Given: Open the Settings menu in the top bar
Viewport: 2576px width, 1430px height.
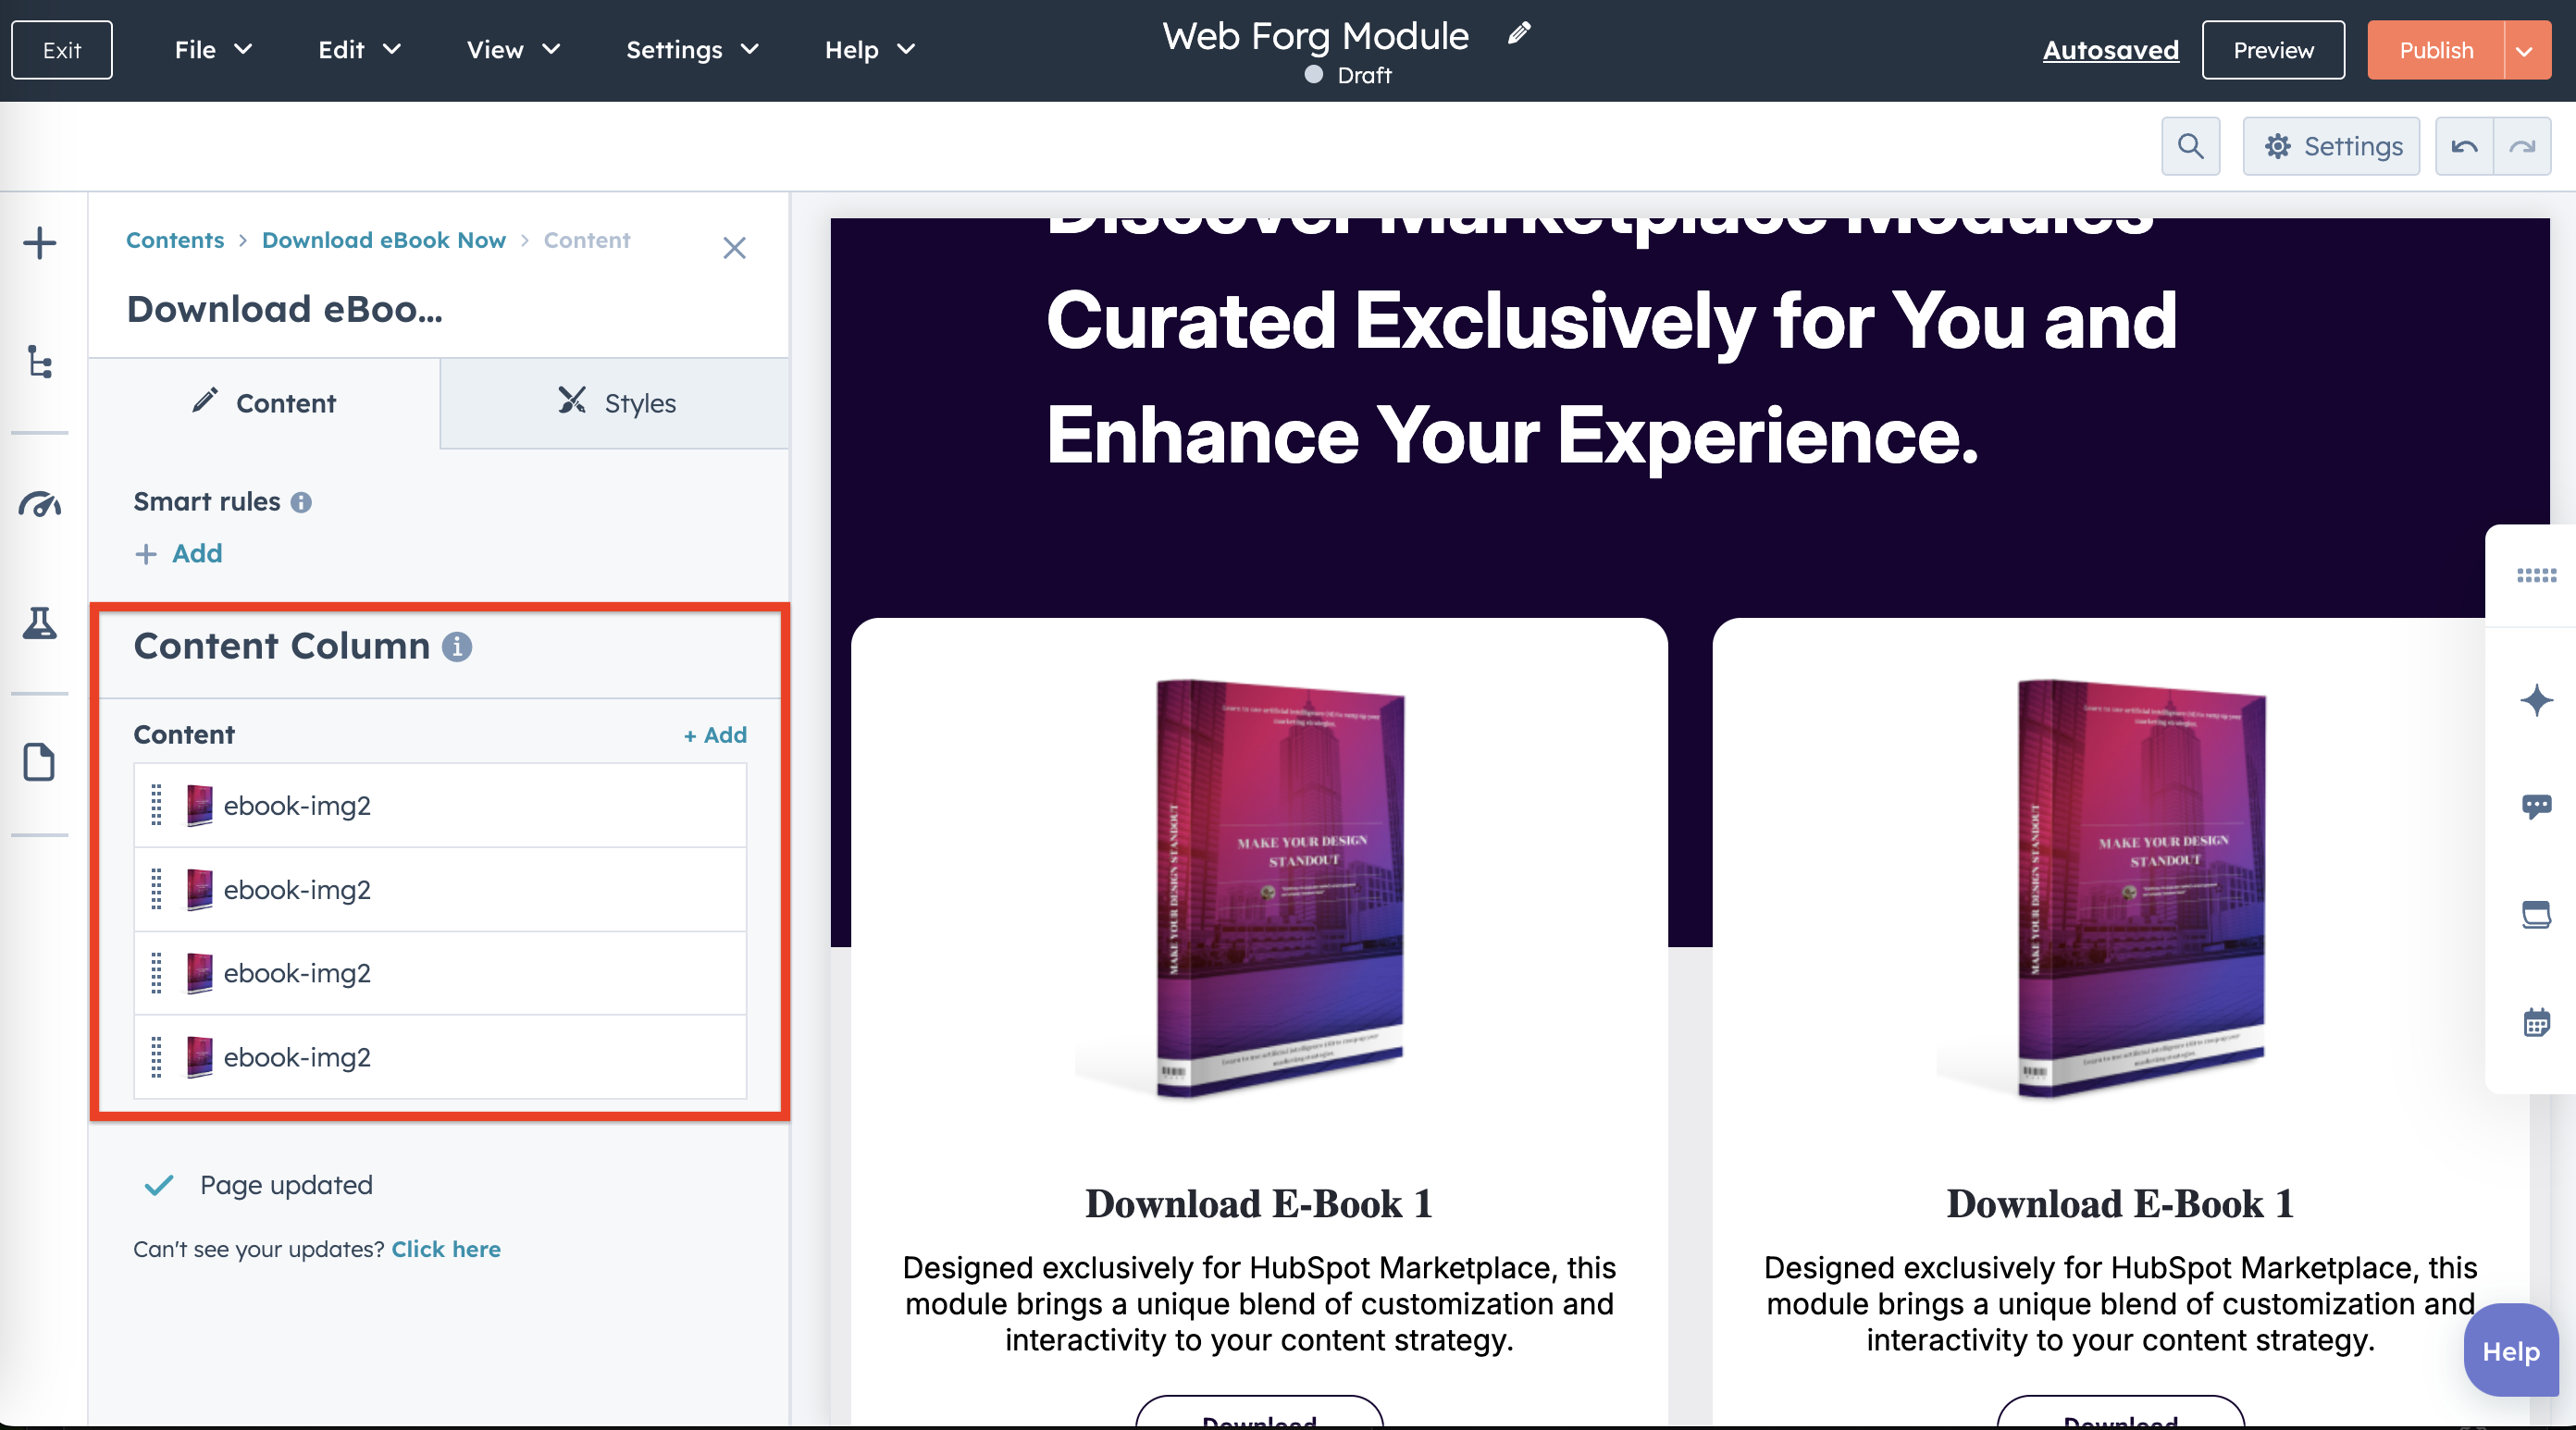Looking at the screenshot, I should [x=692, y=50].
